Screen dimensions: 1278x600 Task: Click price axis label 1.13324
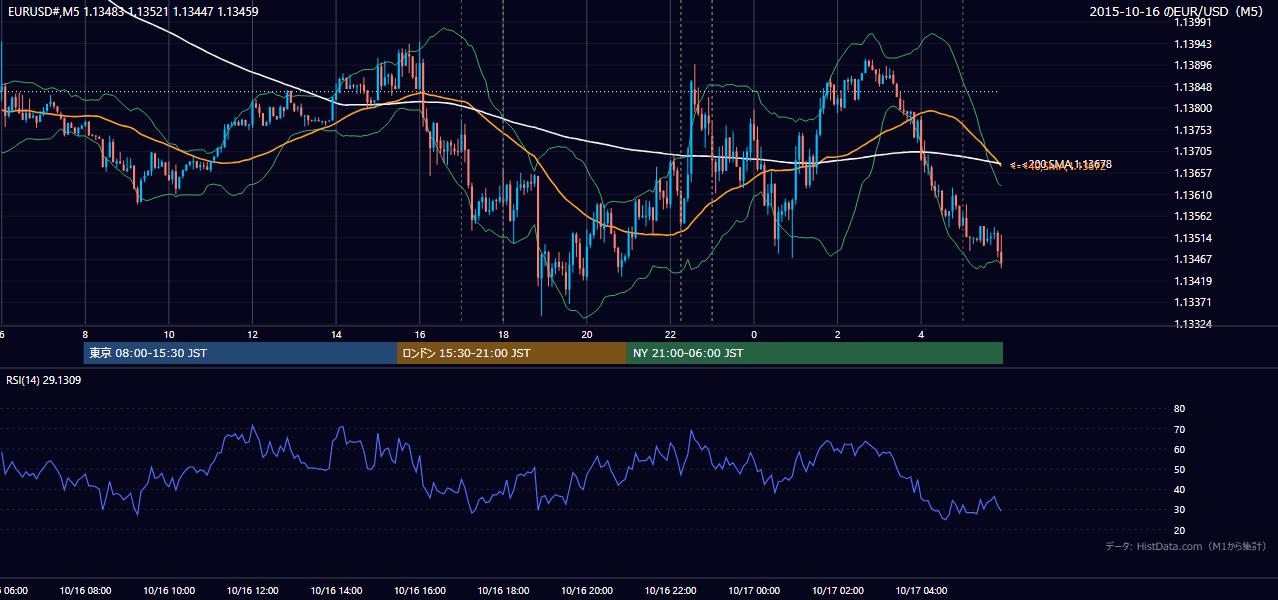pyautogui.click(x=1193, y=324)
